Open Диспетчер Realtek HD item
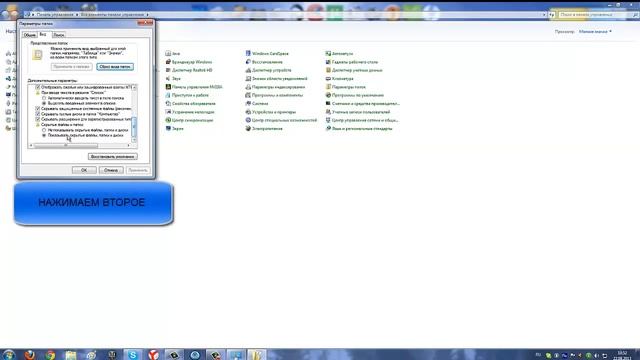 coord(189,70)
